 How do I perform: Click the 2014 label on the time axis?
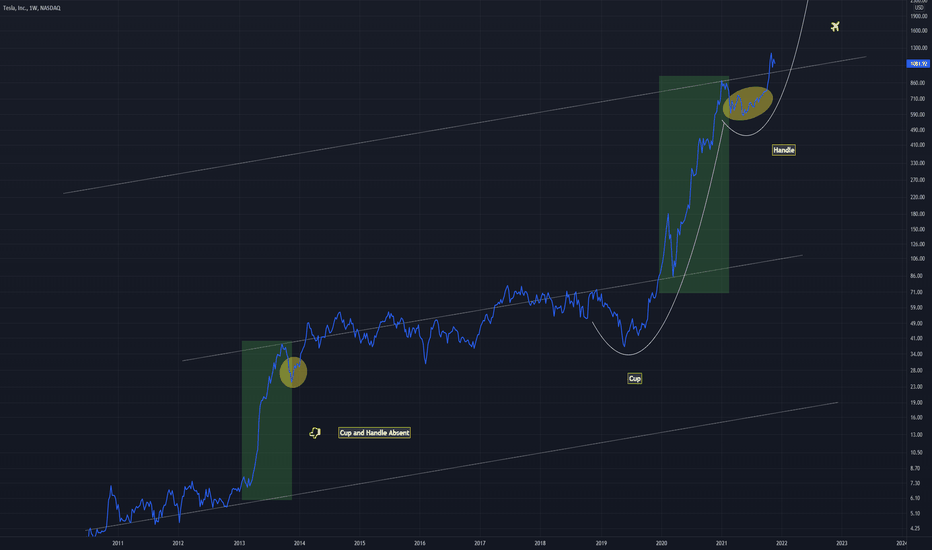[299, 543]
